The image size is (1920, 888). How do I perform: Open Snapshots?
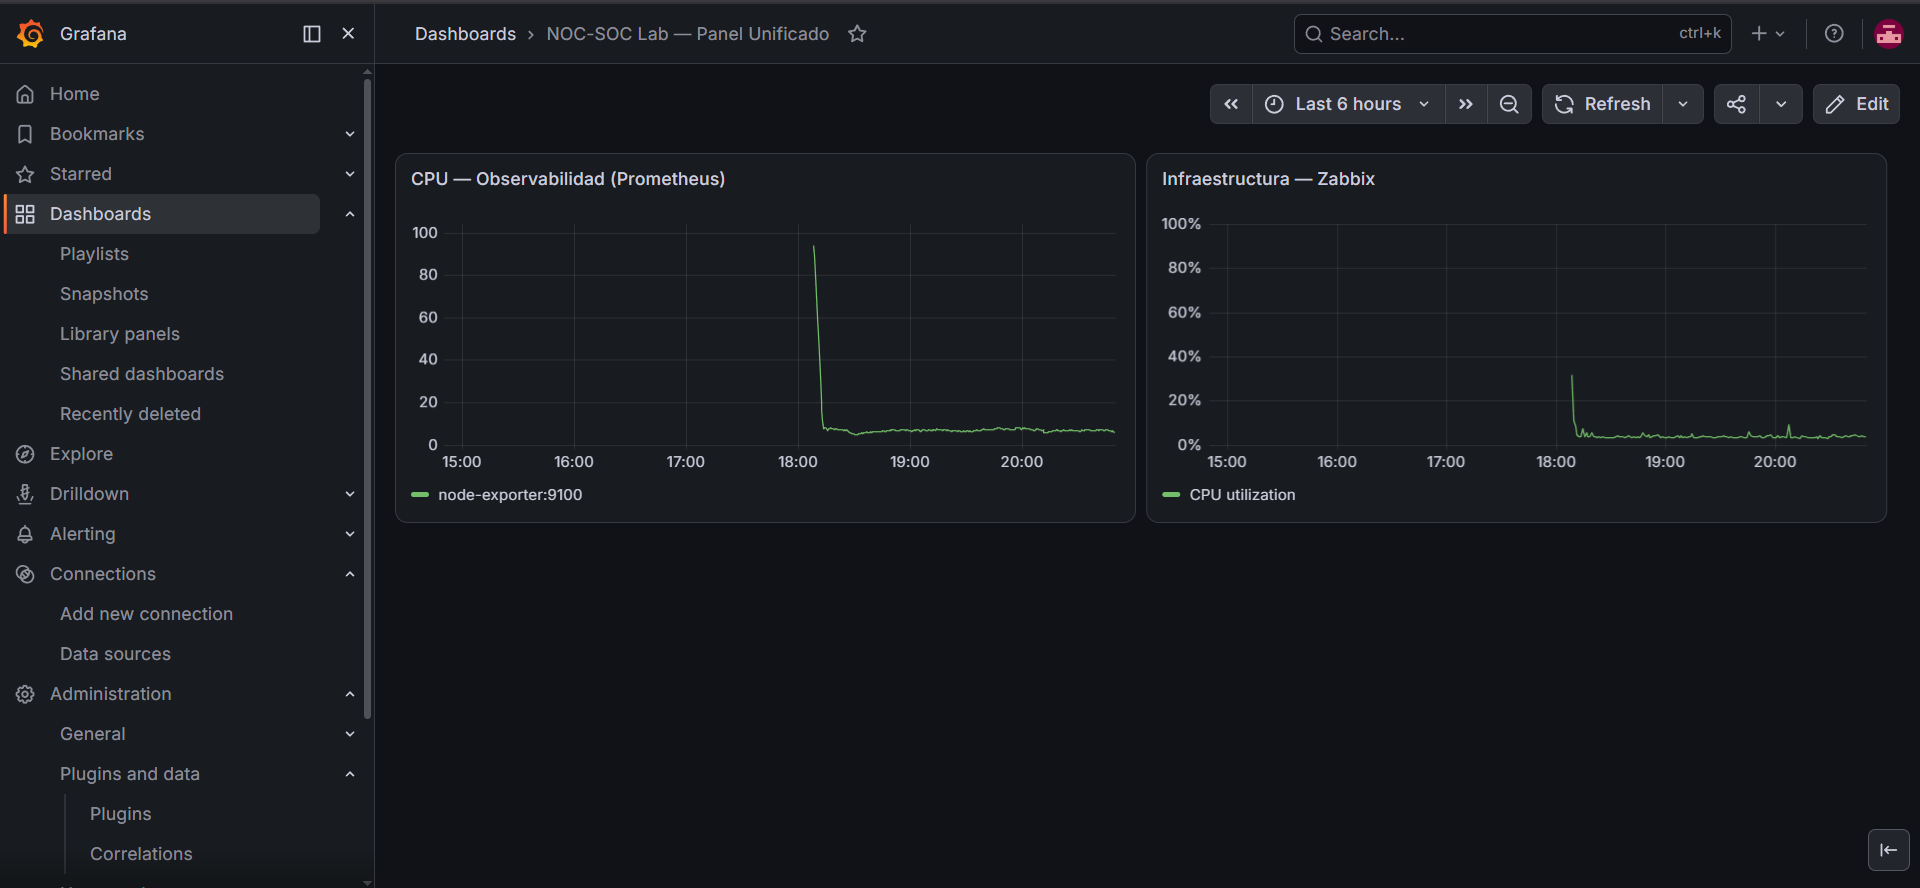pos(104,294)
